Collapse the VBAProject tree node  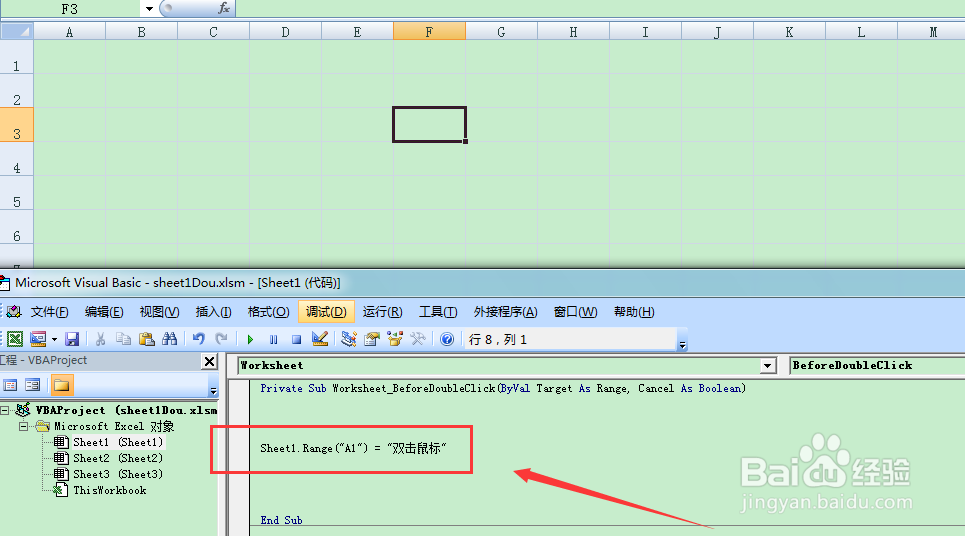point(4,410)
